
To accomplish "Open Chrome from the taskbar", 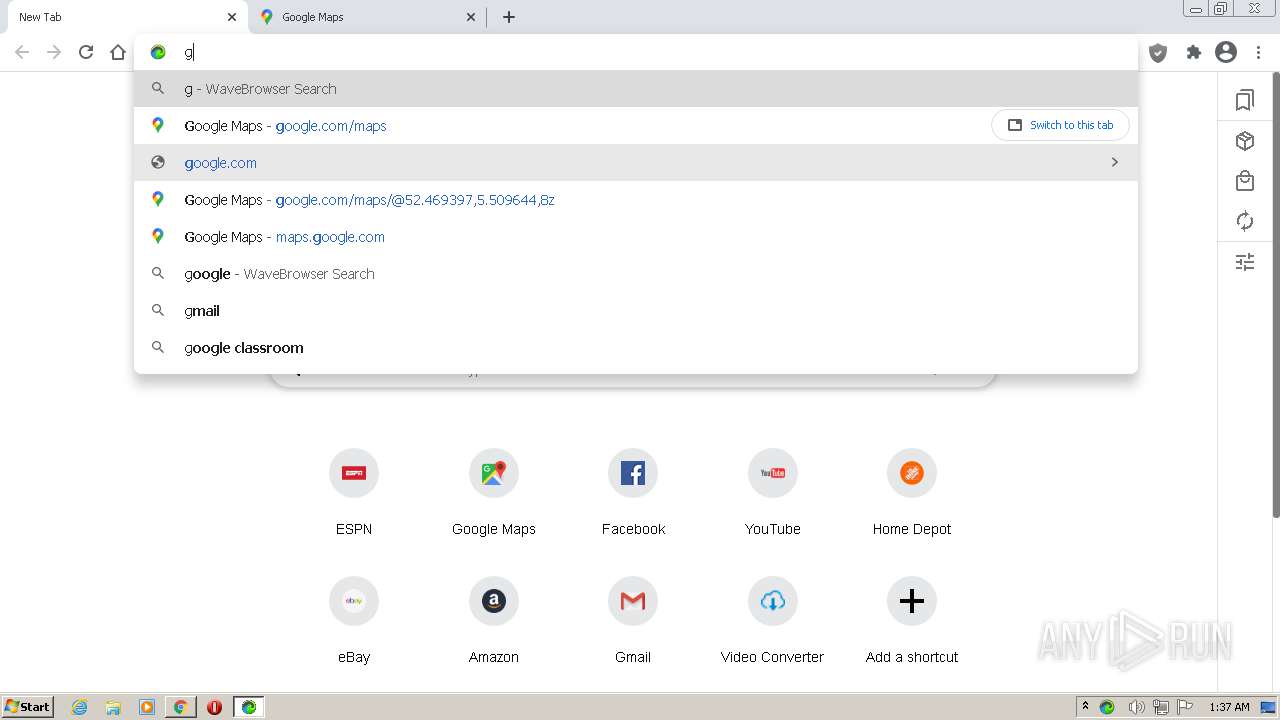I will click(x=180, y=707).
